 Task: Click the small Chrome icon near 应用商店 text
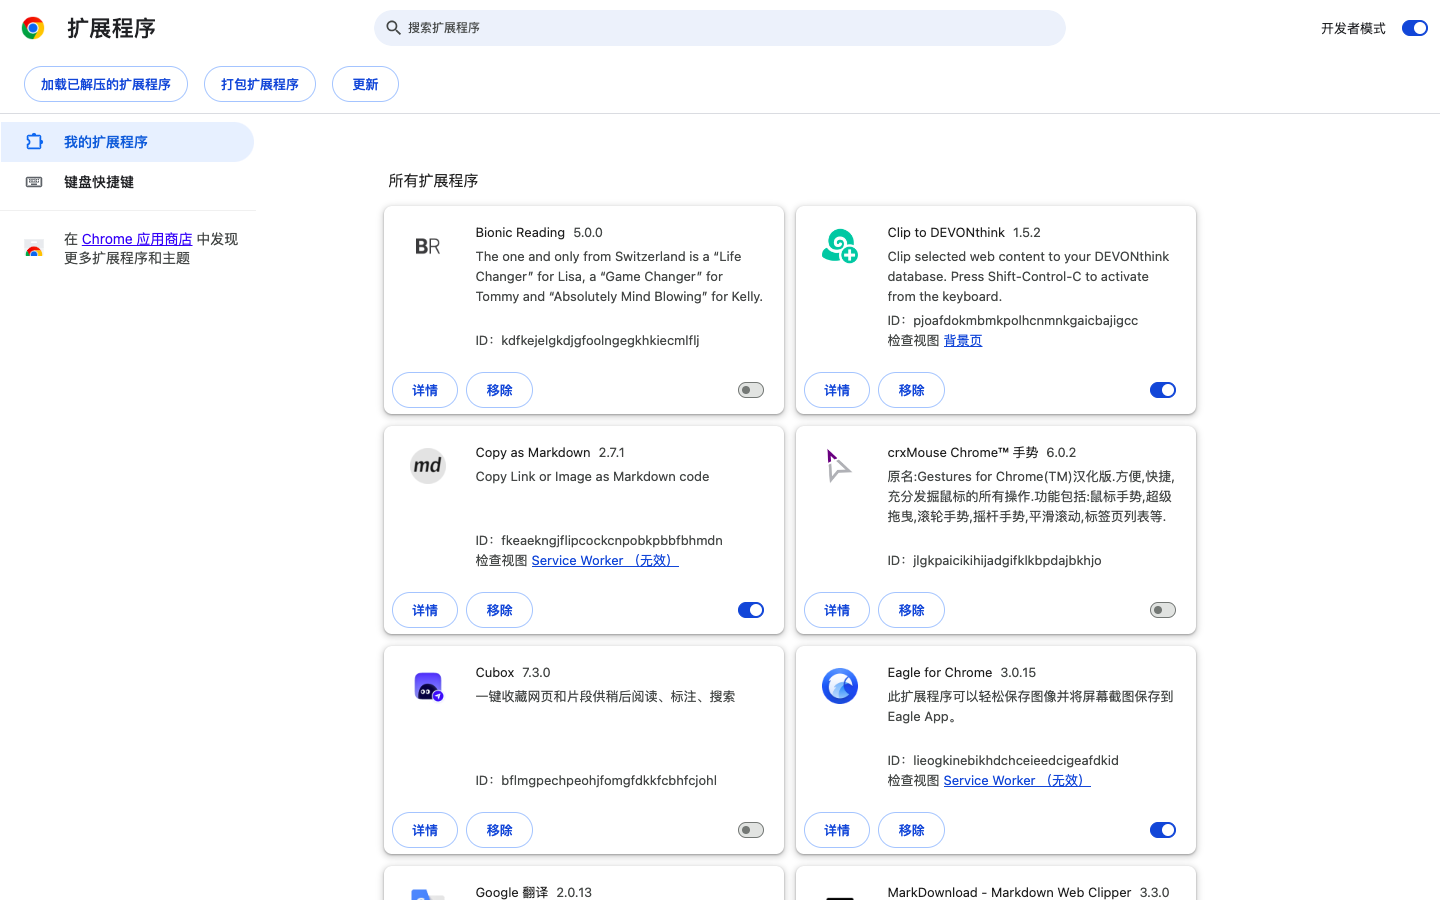(34, 248)
